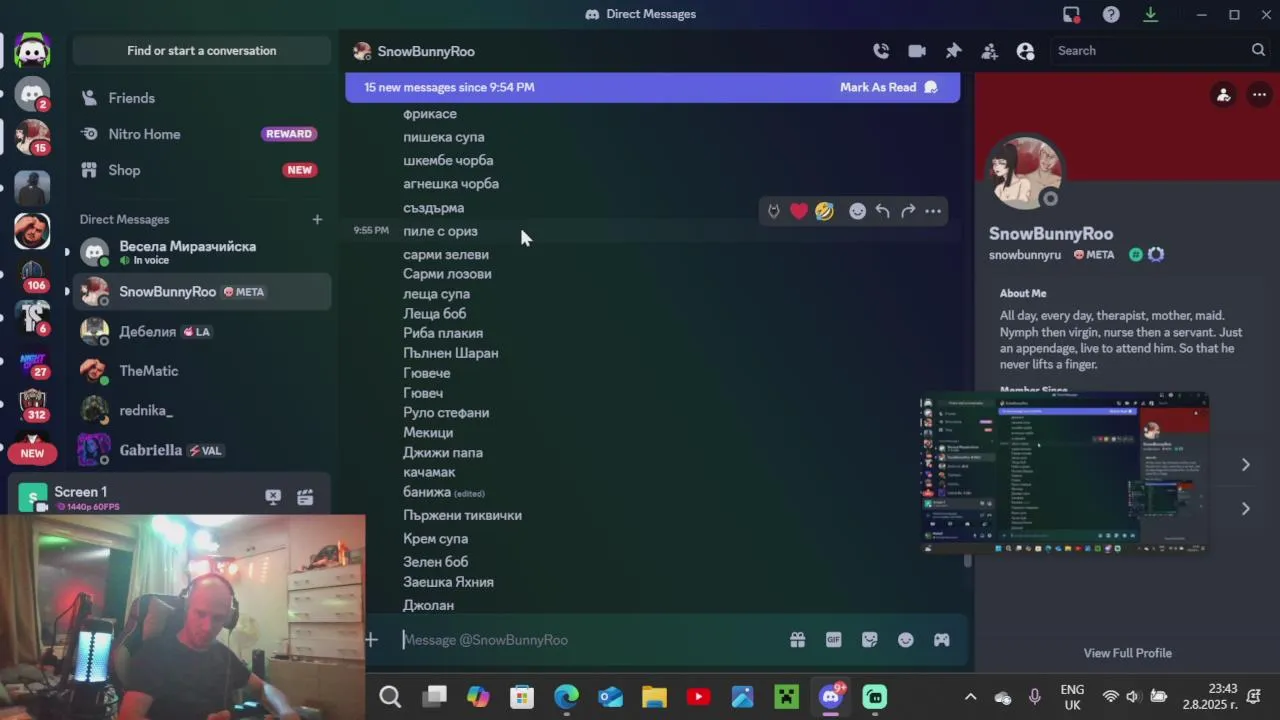Click the META server tag on profile
This screenshot has height=720, width=1280.
point(1094,255)
